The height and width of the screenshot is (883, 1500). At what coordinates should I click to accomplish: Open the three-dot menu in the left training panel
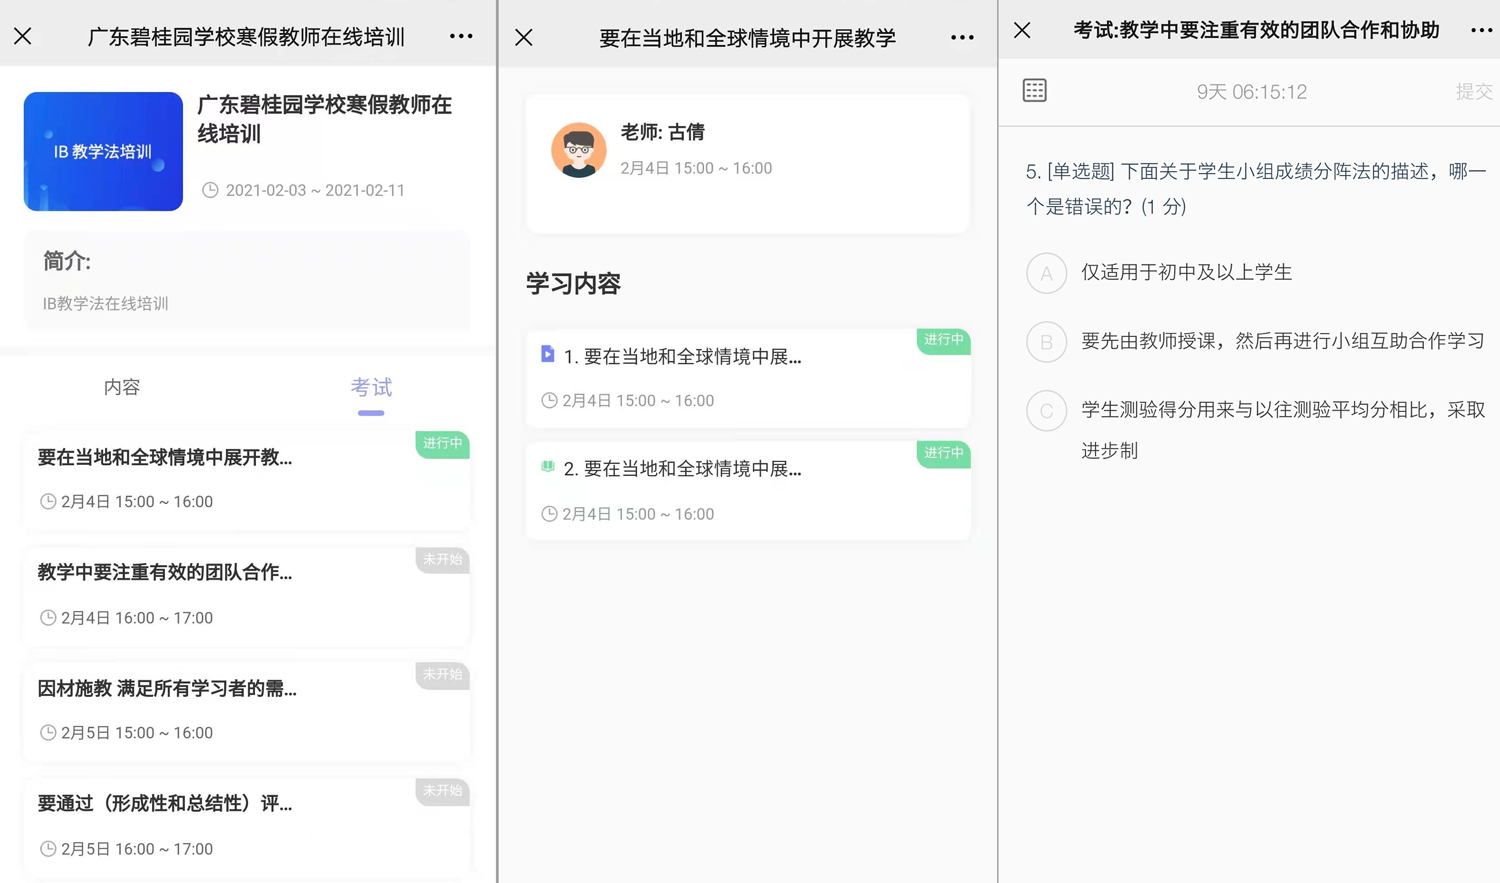(x=461, y=36)
